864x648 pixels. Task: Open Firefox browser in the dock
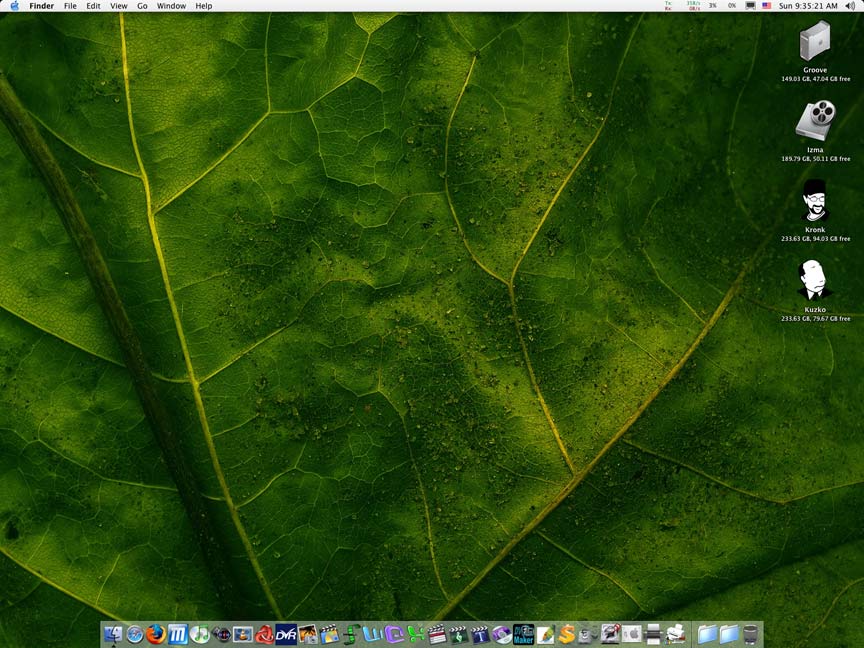(156, 634)
